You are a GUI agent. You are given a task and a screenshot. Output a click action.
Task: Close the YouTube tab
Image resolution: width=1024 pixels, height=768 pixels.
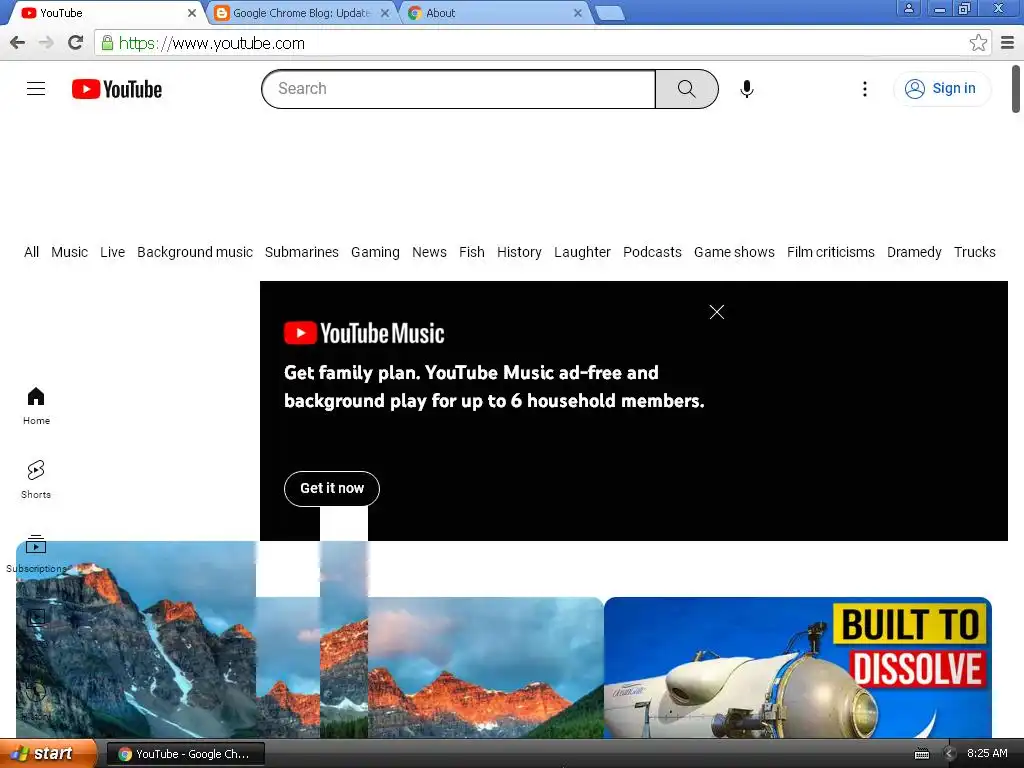[191, 13]
